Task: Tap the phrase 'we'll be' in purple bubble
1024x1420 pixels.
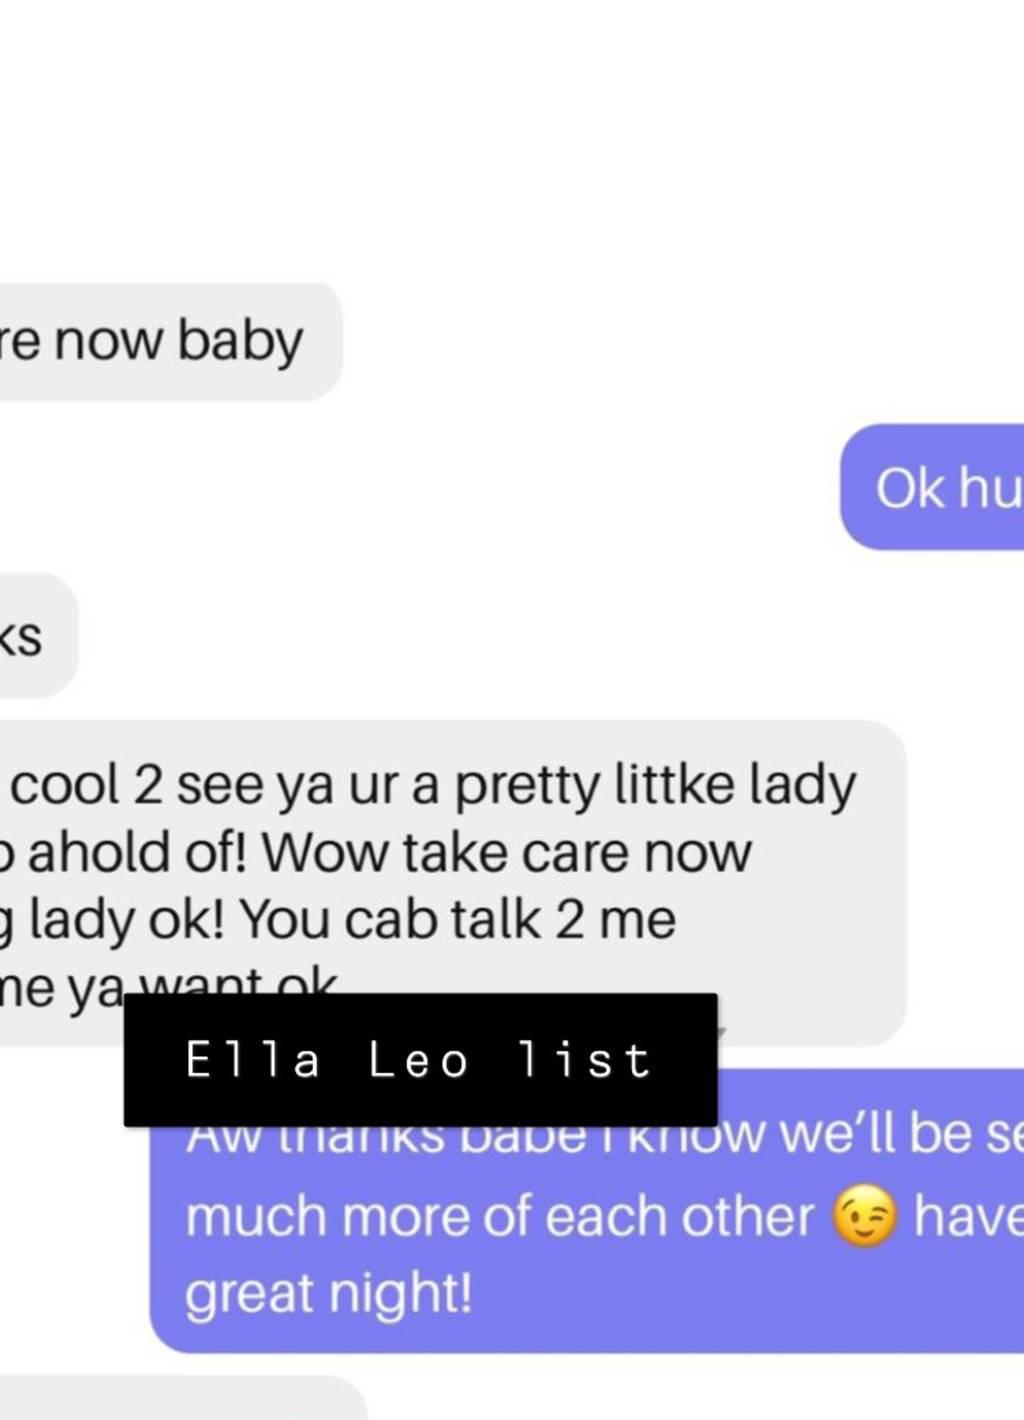Action: pos(875,1133)
